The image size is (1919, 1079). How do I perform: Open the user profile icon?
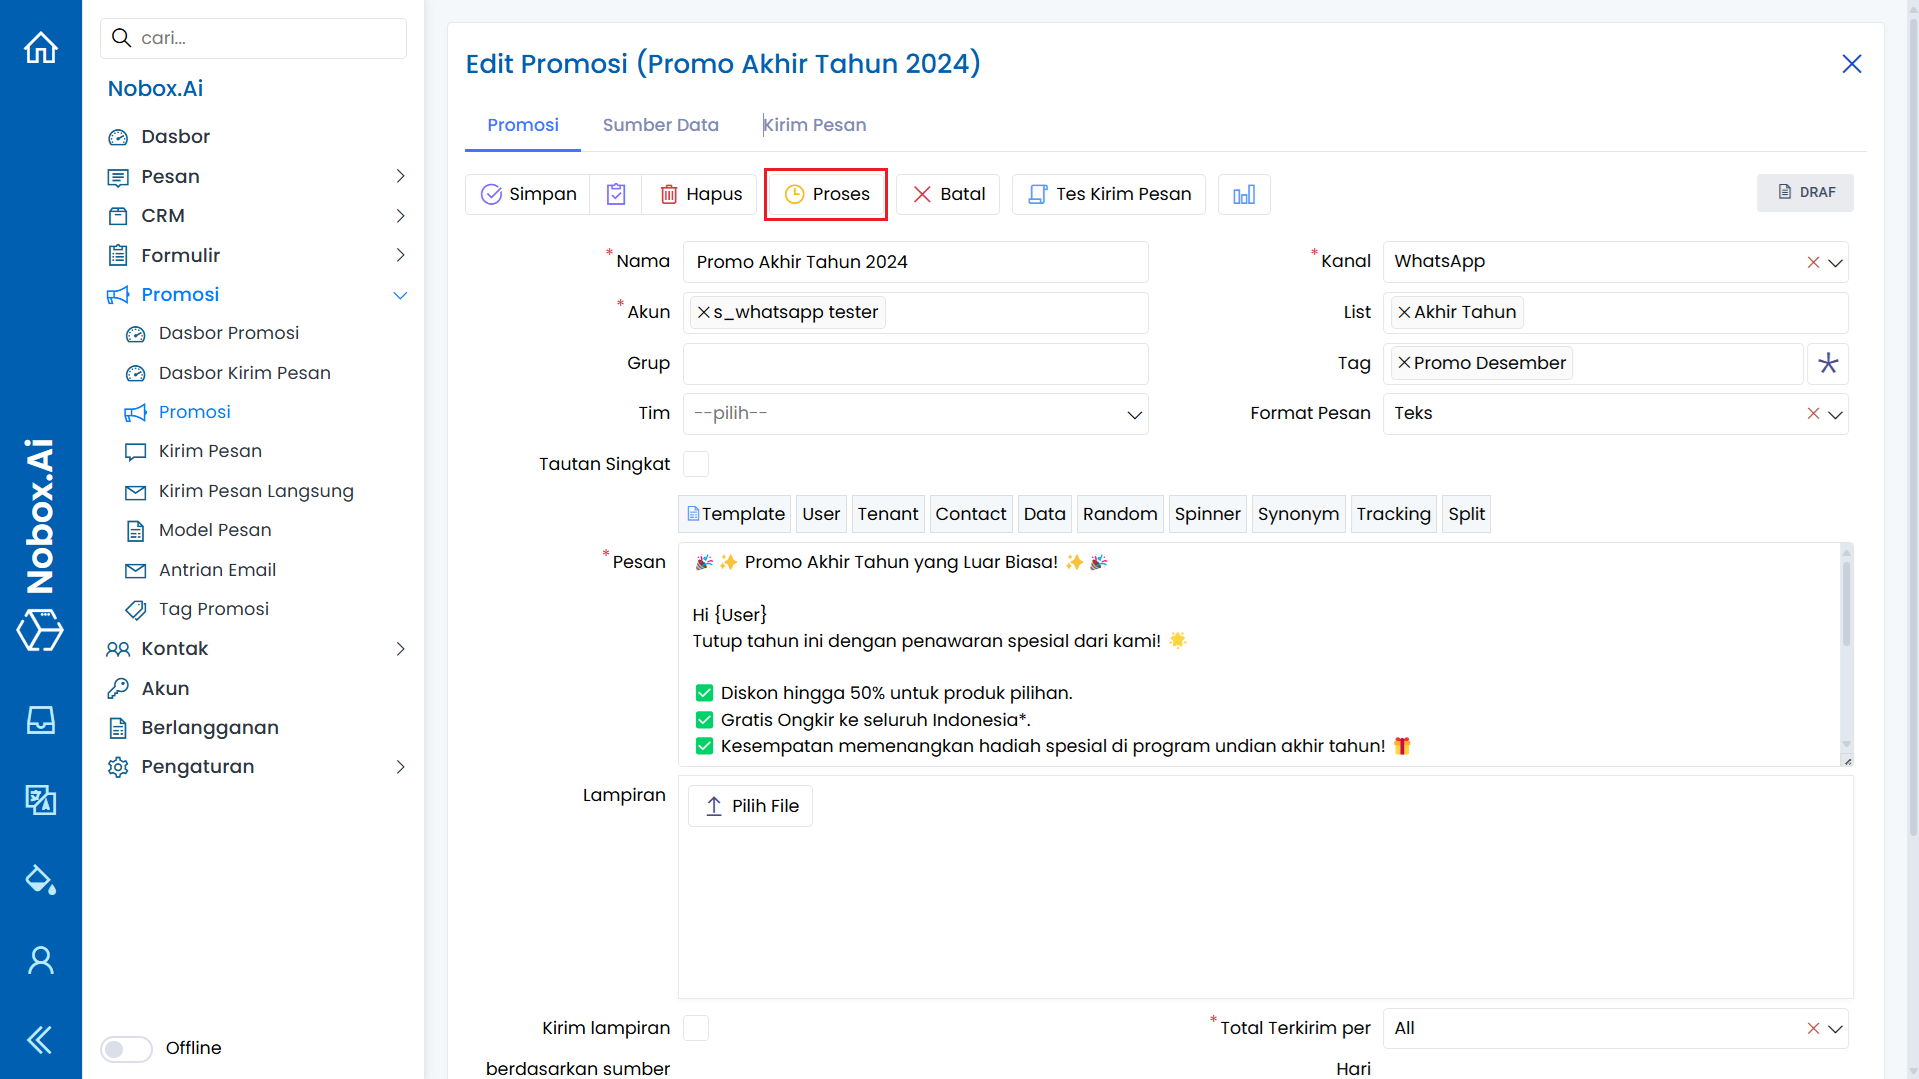(41, 960)
